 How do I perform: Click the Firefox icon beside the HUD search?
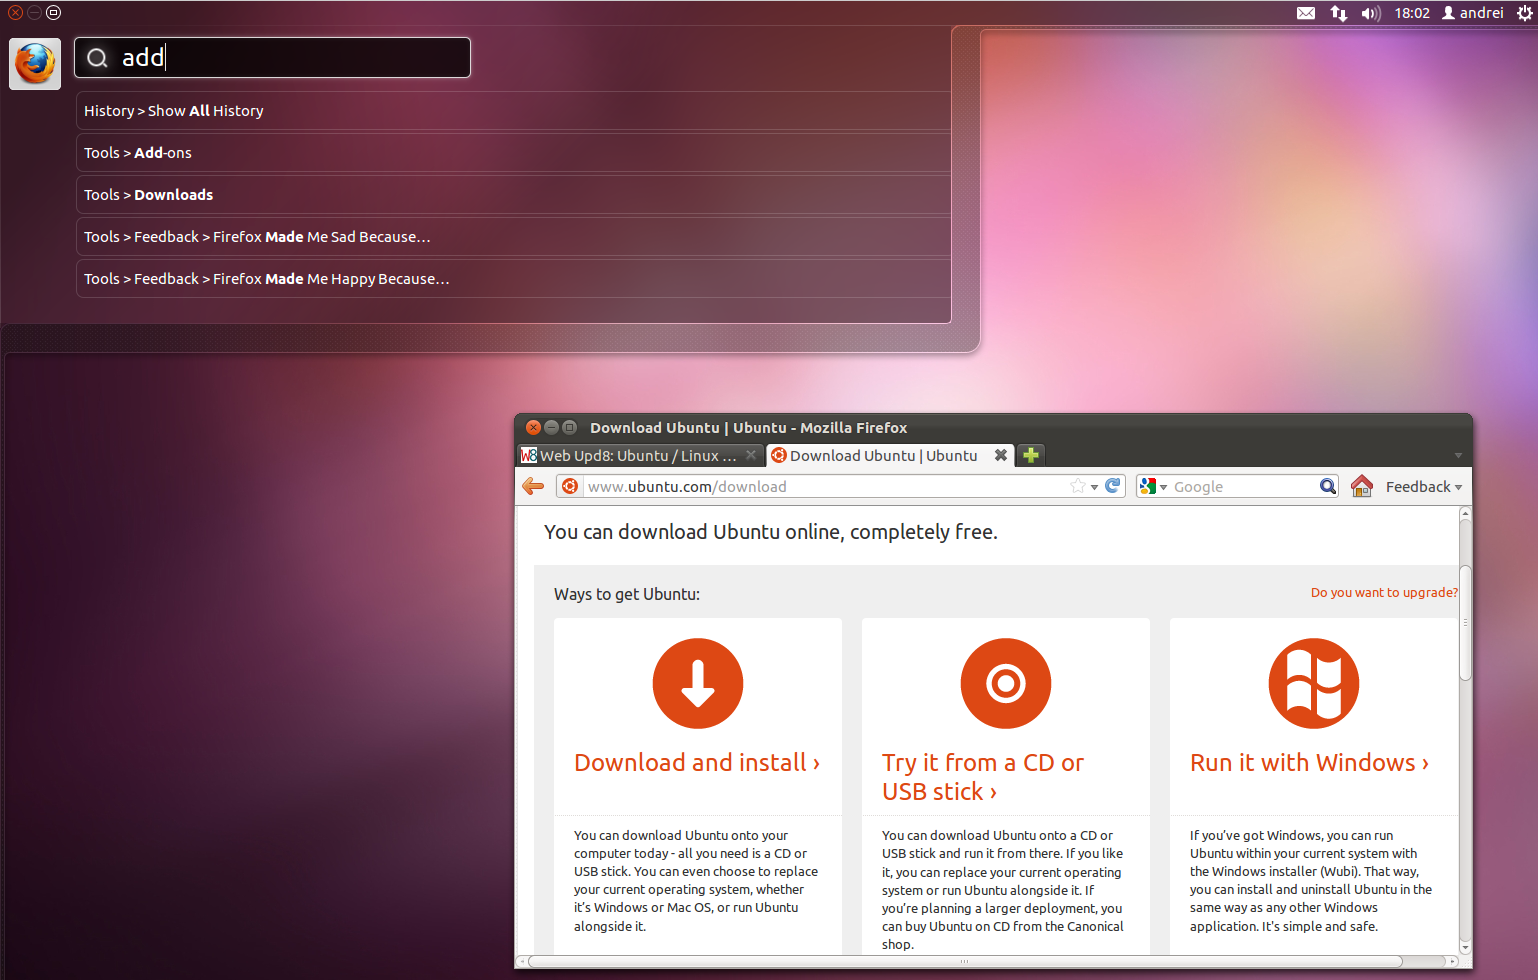pos(35,64)
